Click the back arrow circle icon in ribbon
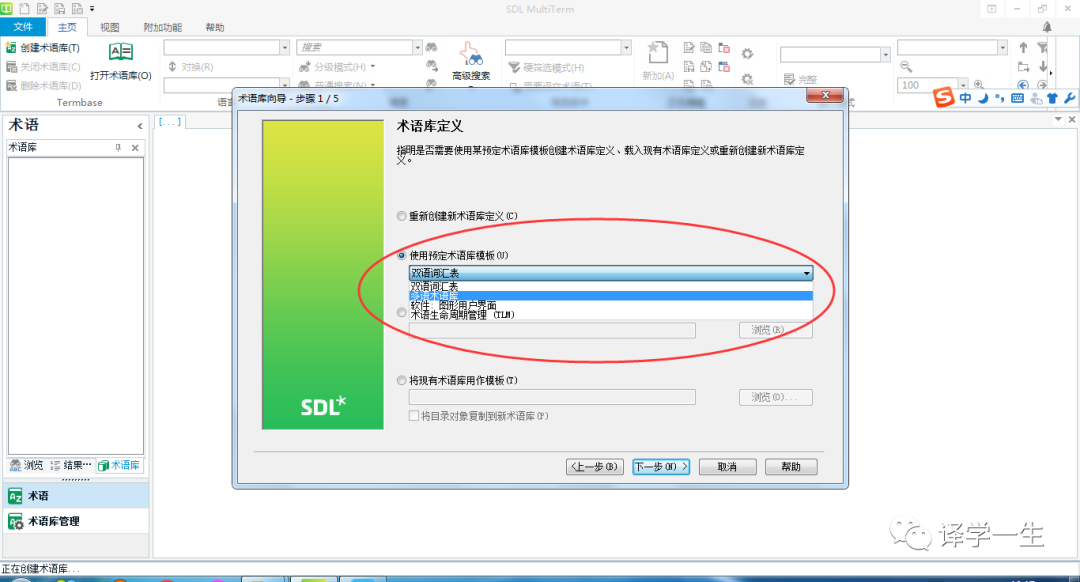 point(1023,85)
